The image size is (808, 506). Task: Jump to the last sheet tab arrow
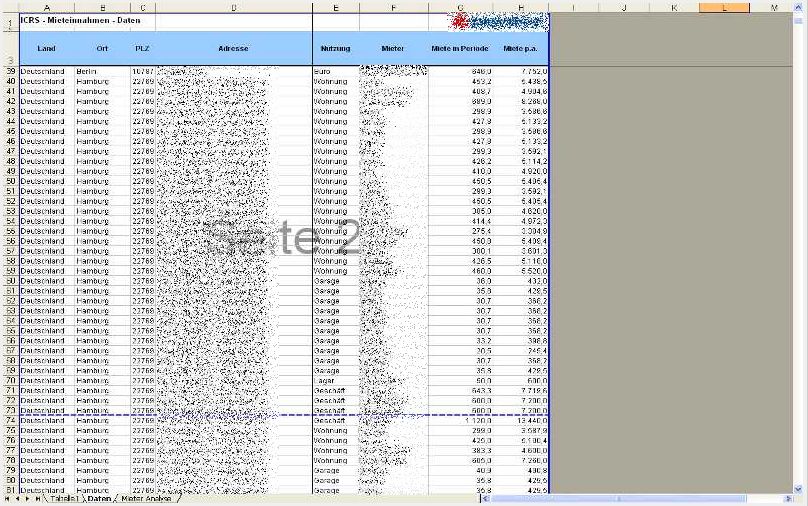pos(37,499)
